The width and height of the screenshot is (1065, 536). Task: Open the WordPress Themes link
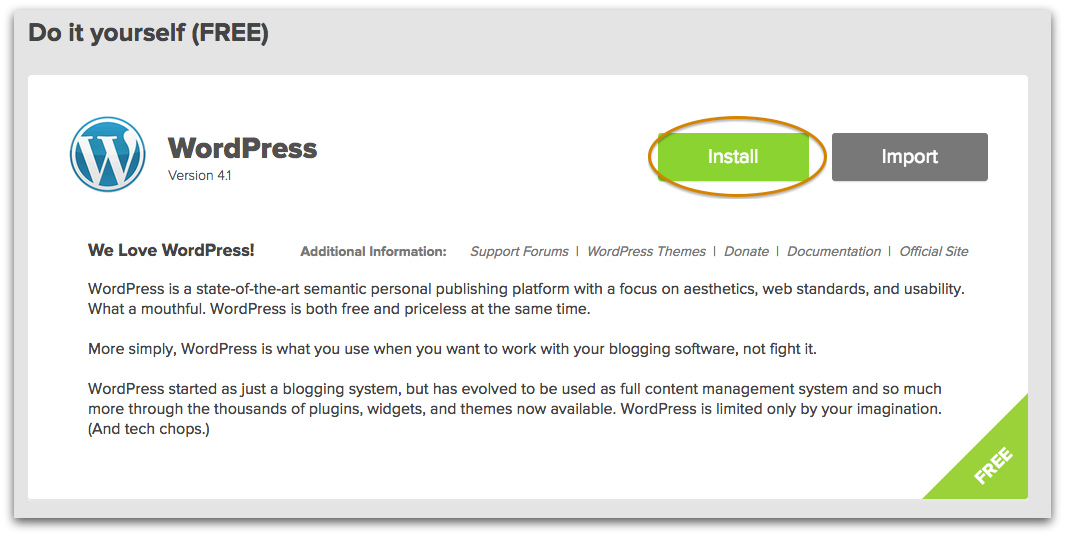646,251
